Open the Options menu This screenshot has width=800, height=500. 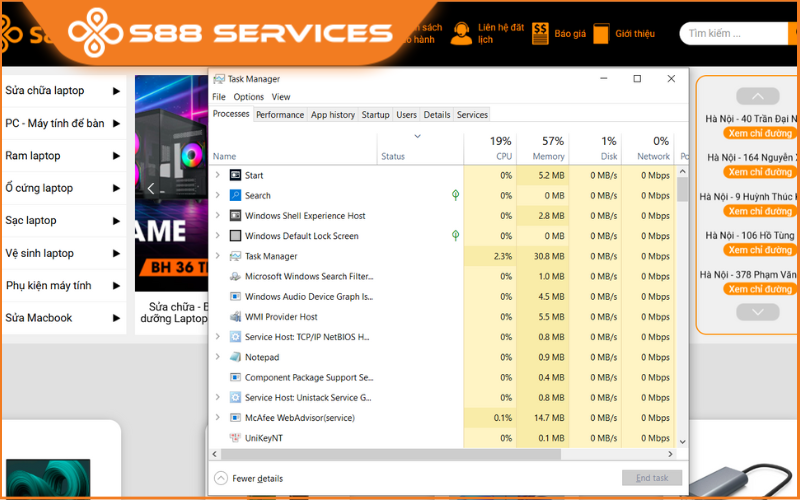click(248, 97)
